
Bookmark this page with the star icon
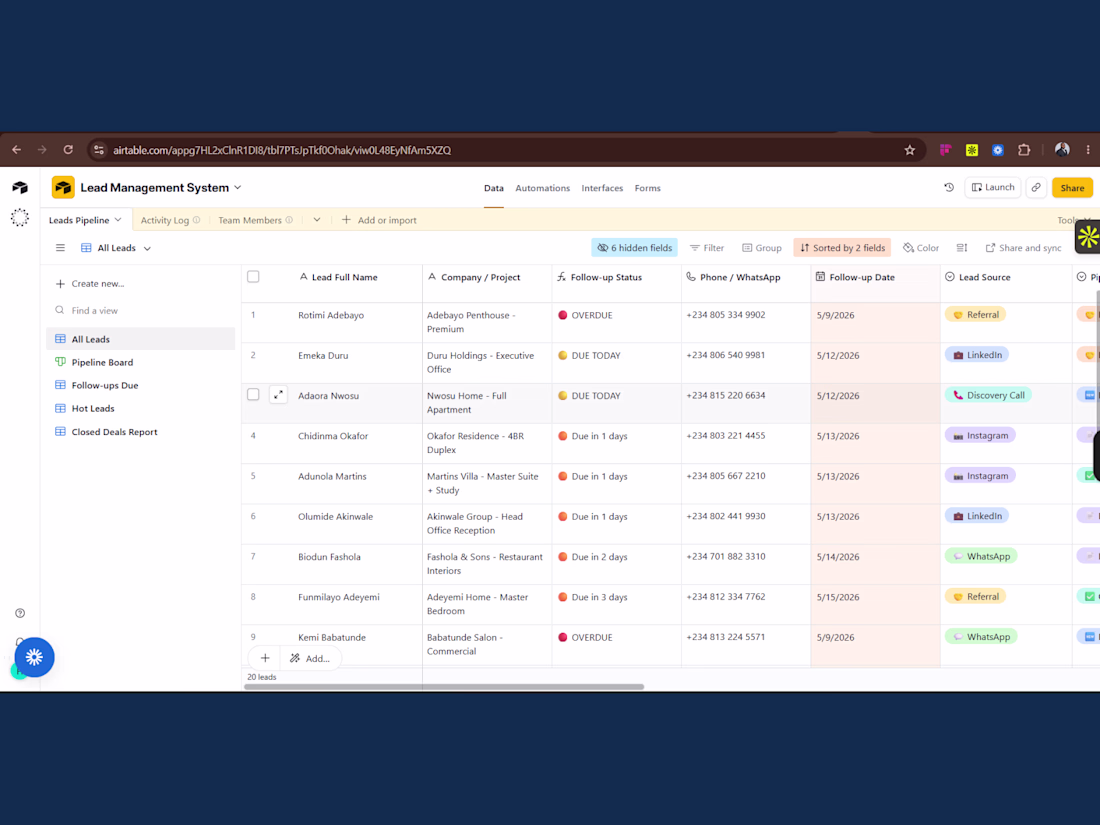click(910, 150)
